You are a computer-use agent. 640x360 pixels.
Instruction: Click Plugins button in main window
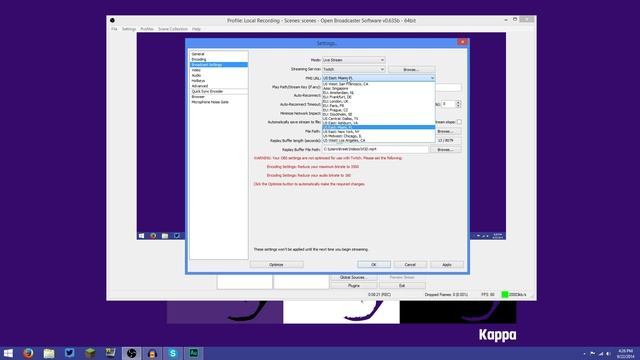pyautogui.click(x=353, y=286)
